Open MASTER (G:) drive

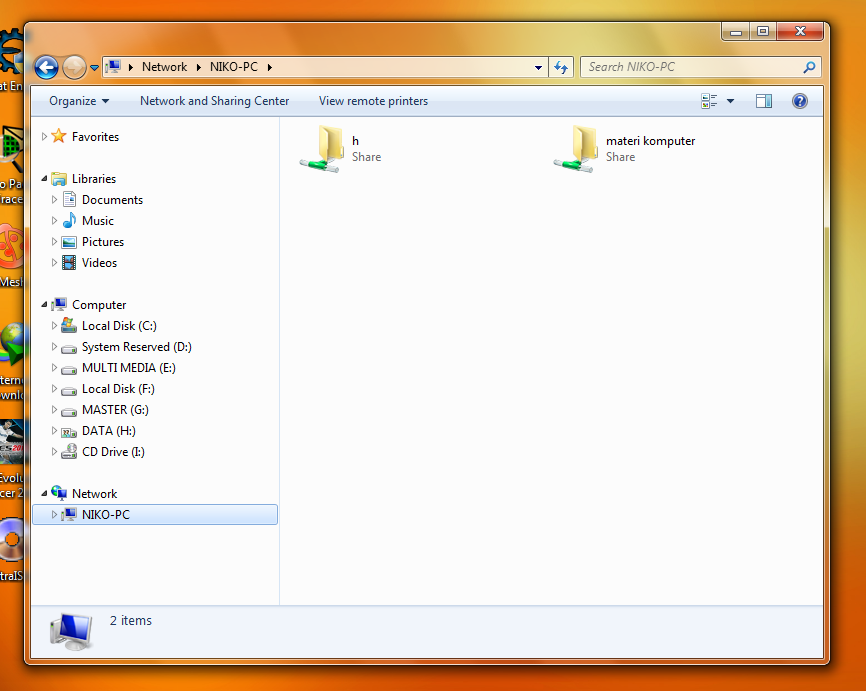(115, 410)
